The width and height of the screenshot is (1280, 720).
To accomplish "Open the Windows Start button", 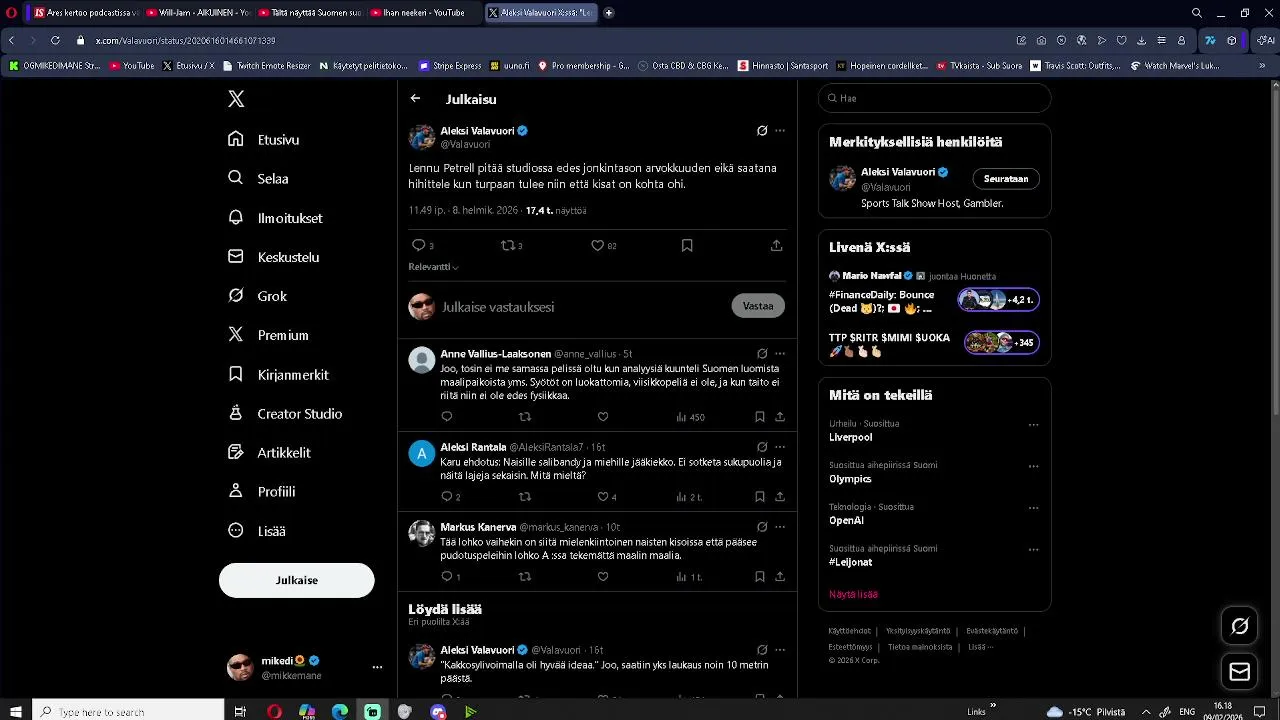I will [16, 712].
